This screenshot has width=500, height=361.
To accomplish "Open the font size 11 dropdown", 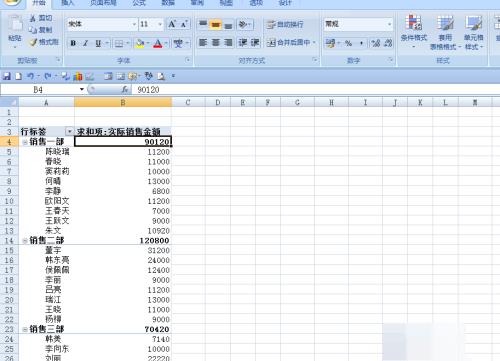I will 160,24.
